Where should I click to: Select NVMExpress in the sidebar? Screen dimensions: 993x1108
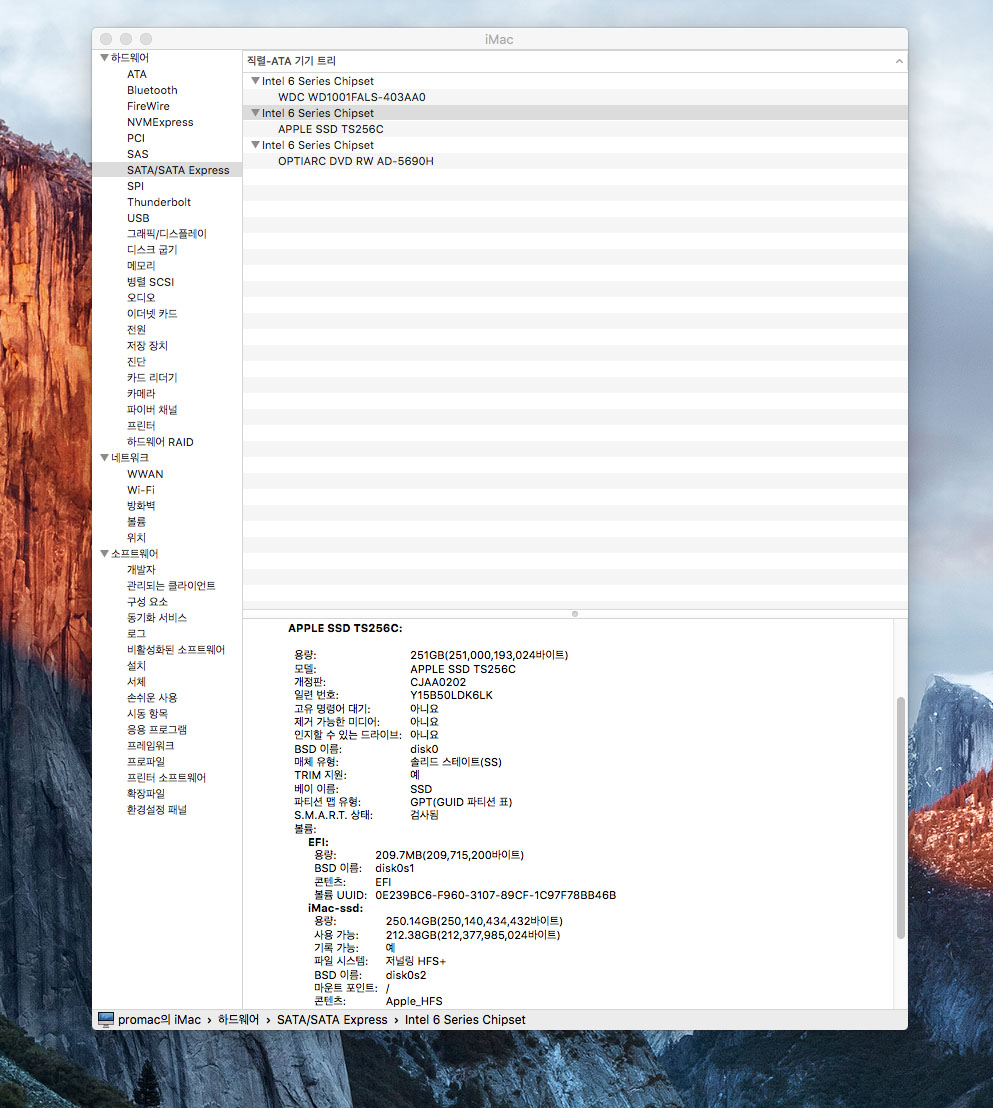[160, 122]
